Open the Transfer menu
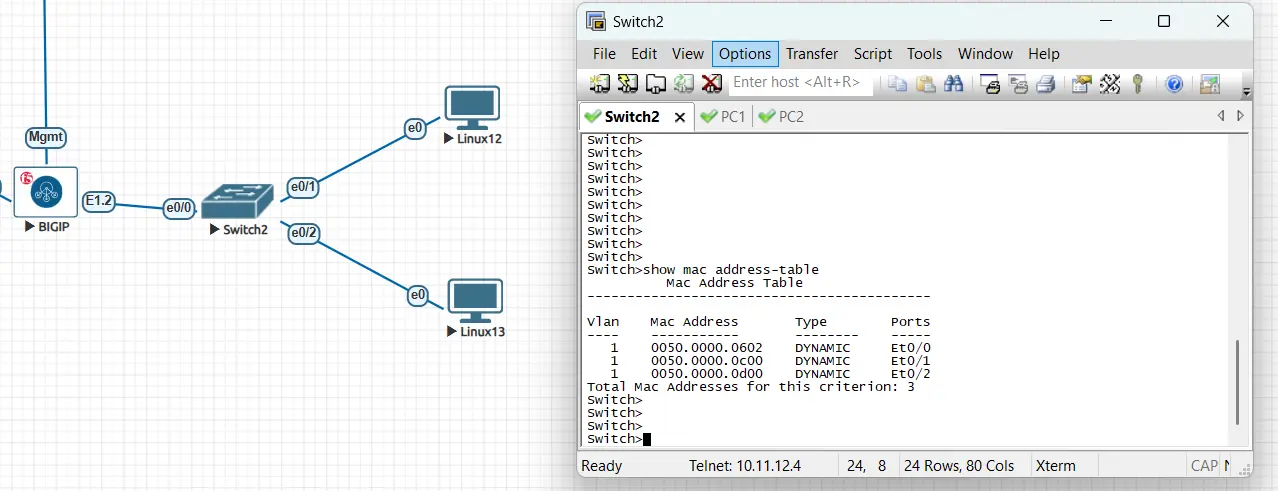The image size is (1278, 491). (x=812, y=54)
